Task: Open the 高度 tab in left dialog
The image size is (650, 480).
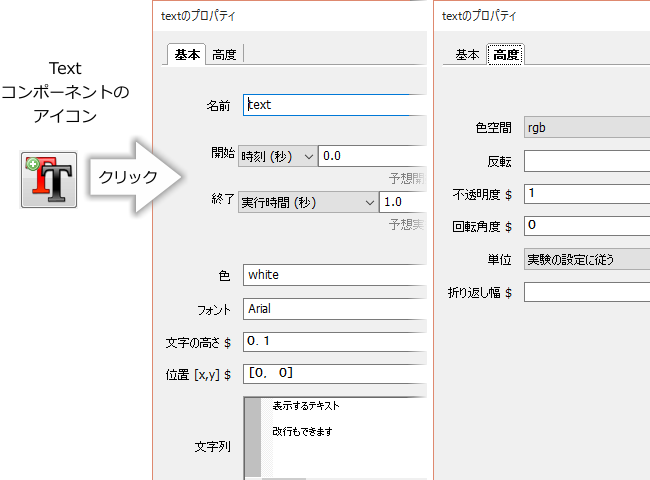Action: click(x=224, y=54)
